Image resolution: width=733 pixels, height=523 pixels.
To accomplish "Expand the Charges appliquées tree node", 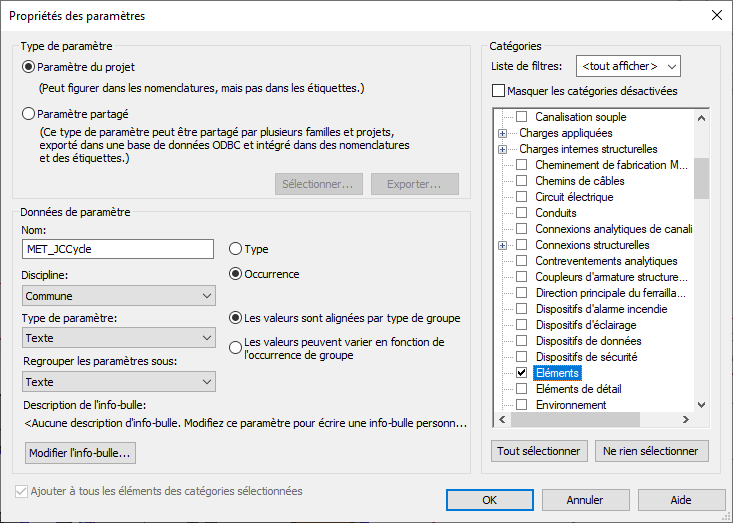I will pyautogui.click(x=502, y=133).
